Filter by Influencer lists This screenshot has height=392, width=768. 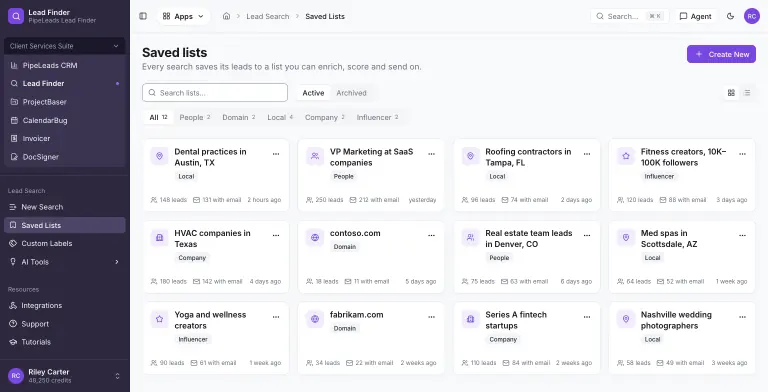[377, 117]
